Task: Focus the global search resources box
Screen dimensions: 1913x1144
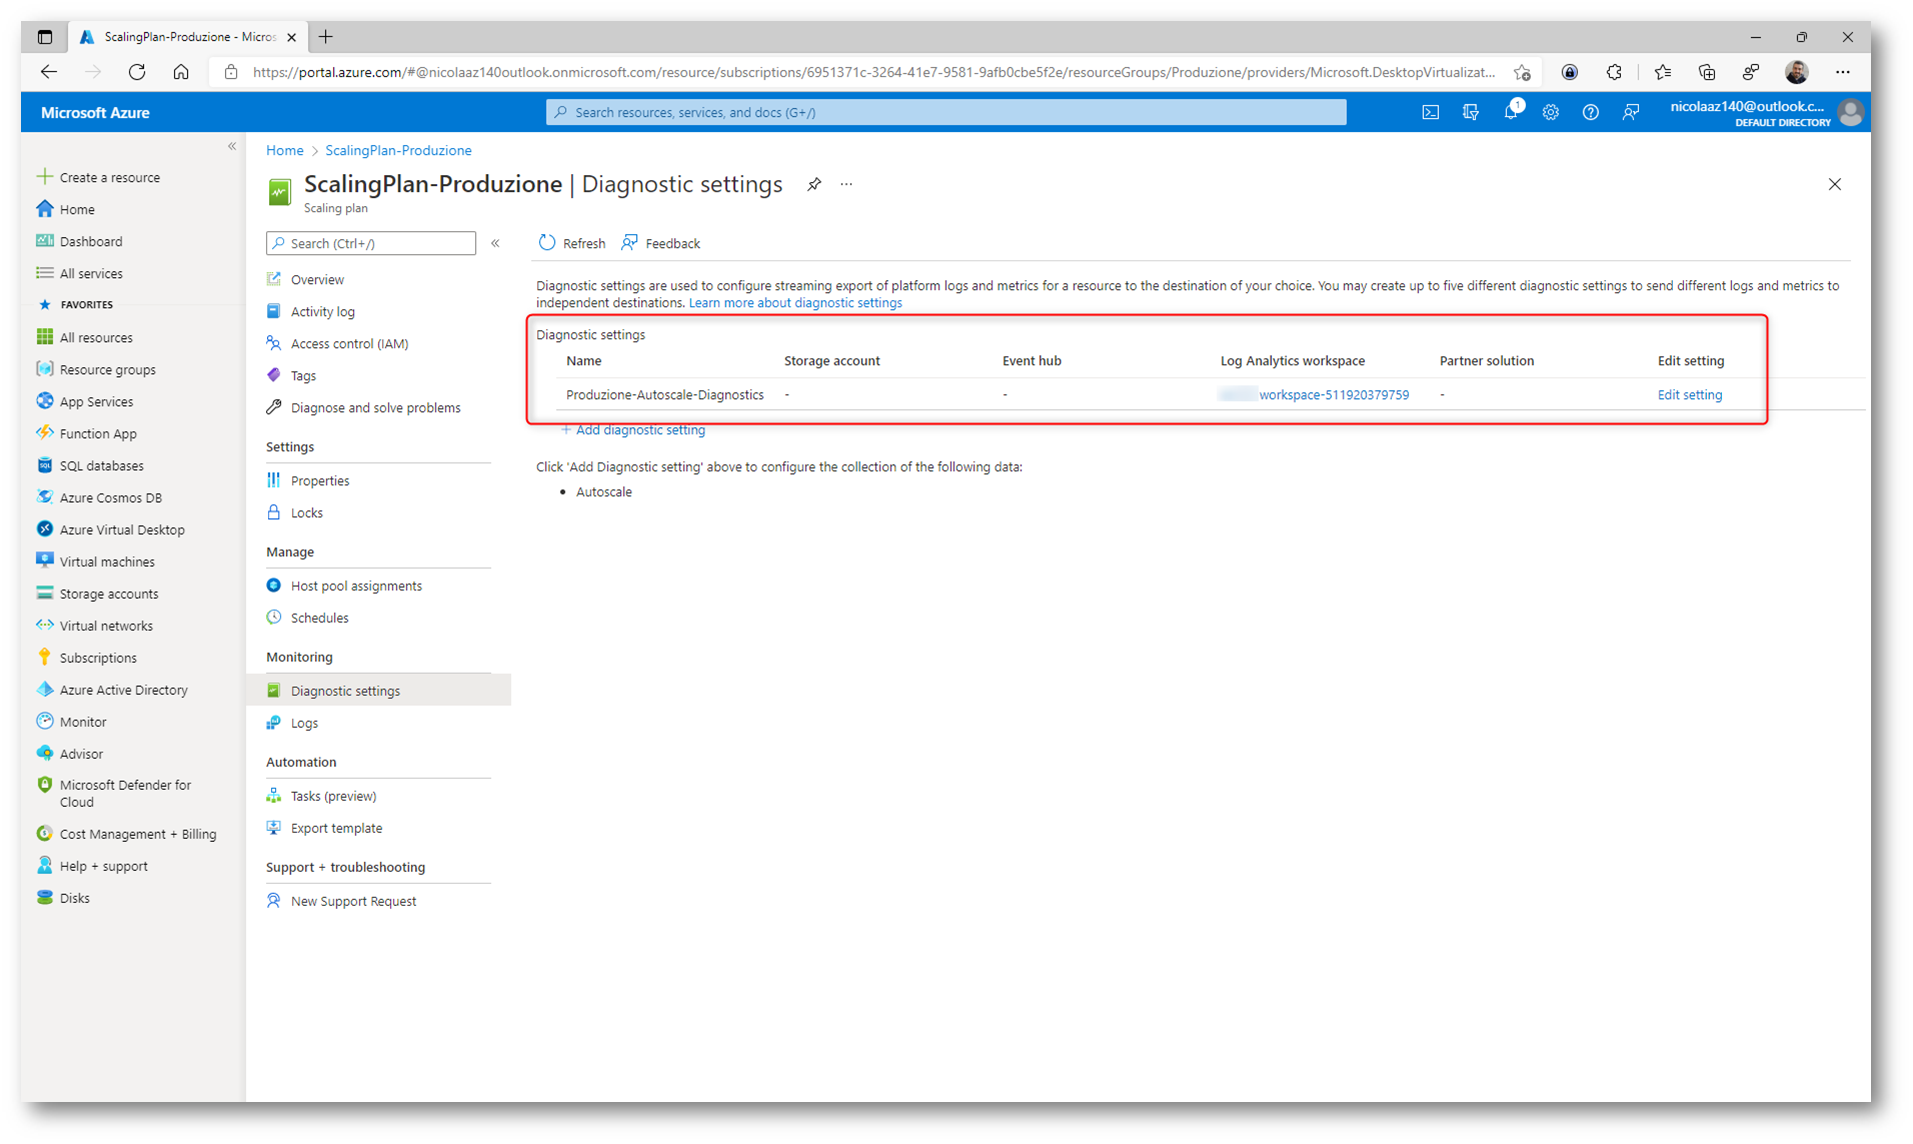Action: point(946,112)
